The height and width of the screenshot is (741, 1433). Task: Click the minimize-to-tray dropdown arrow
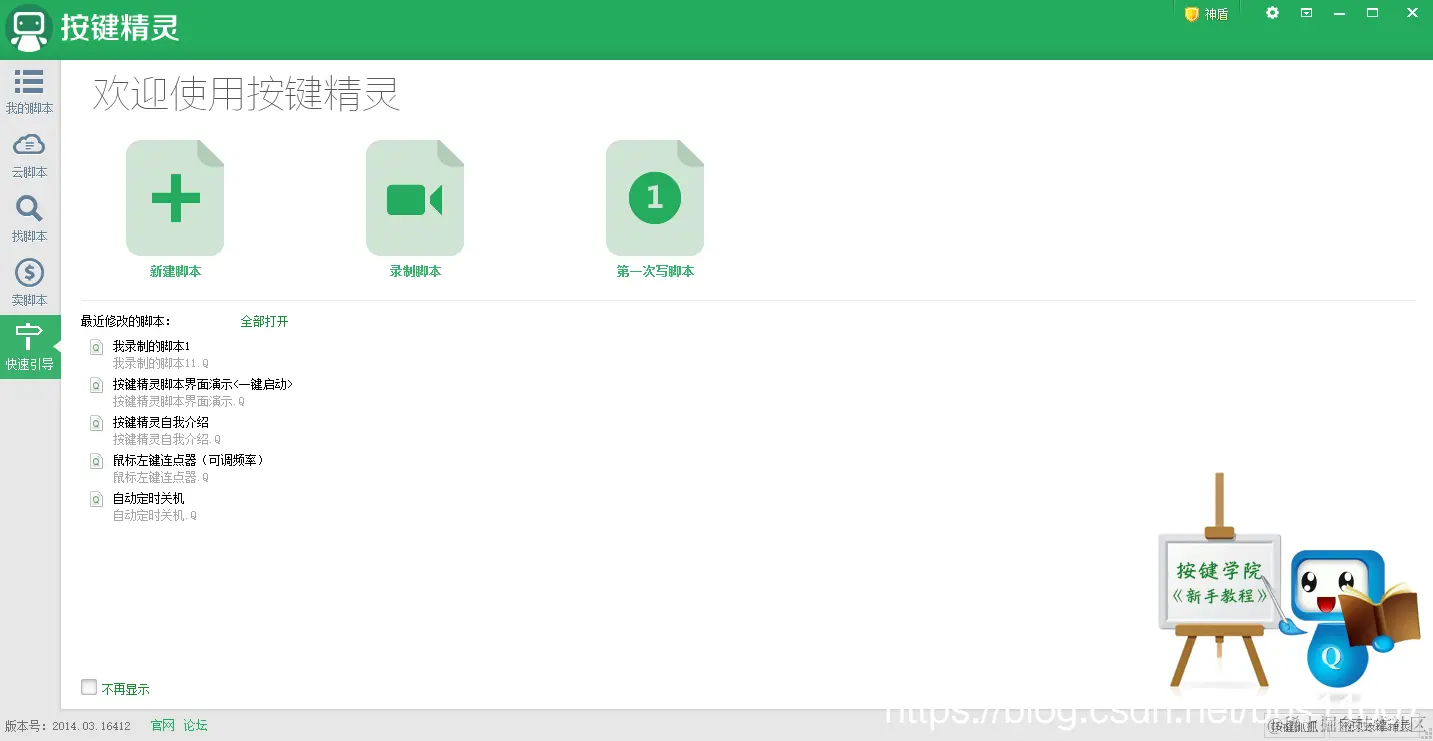tap(1305, 14)
